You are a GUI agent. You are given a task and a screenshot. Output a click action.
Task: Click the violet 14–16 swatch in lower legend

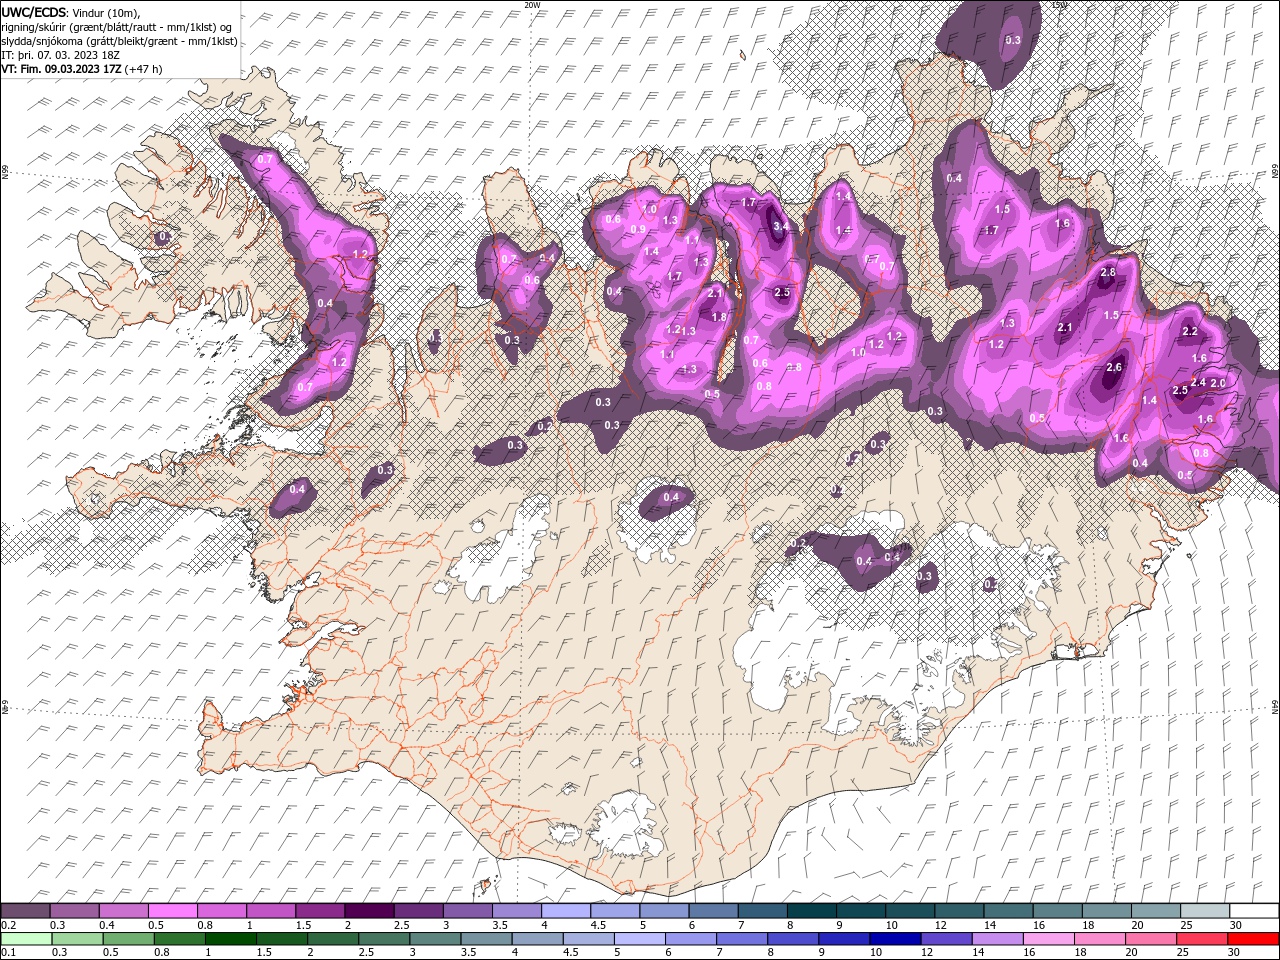(997, 939)
